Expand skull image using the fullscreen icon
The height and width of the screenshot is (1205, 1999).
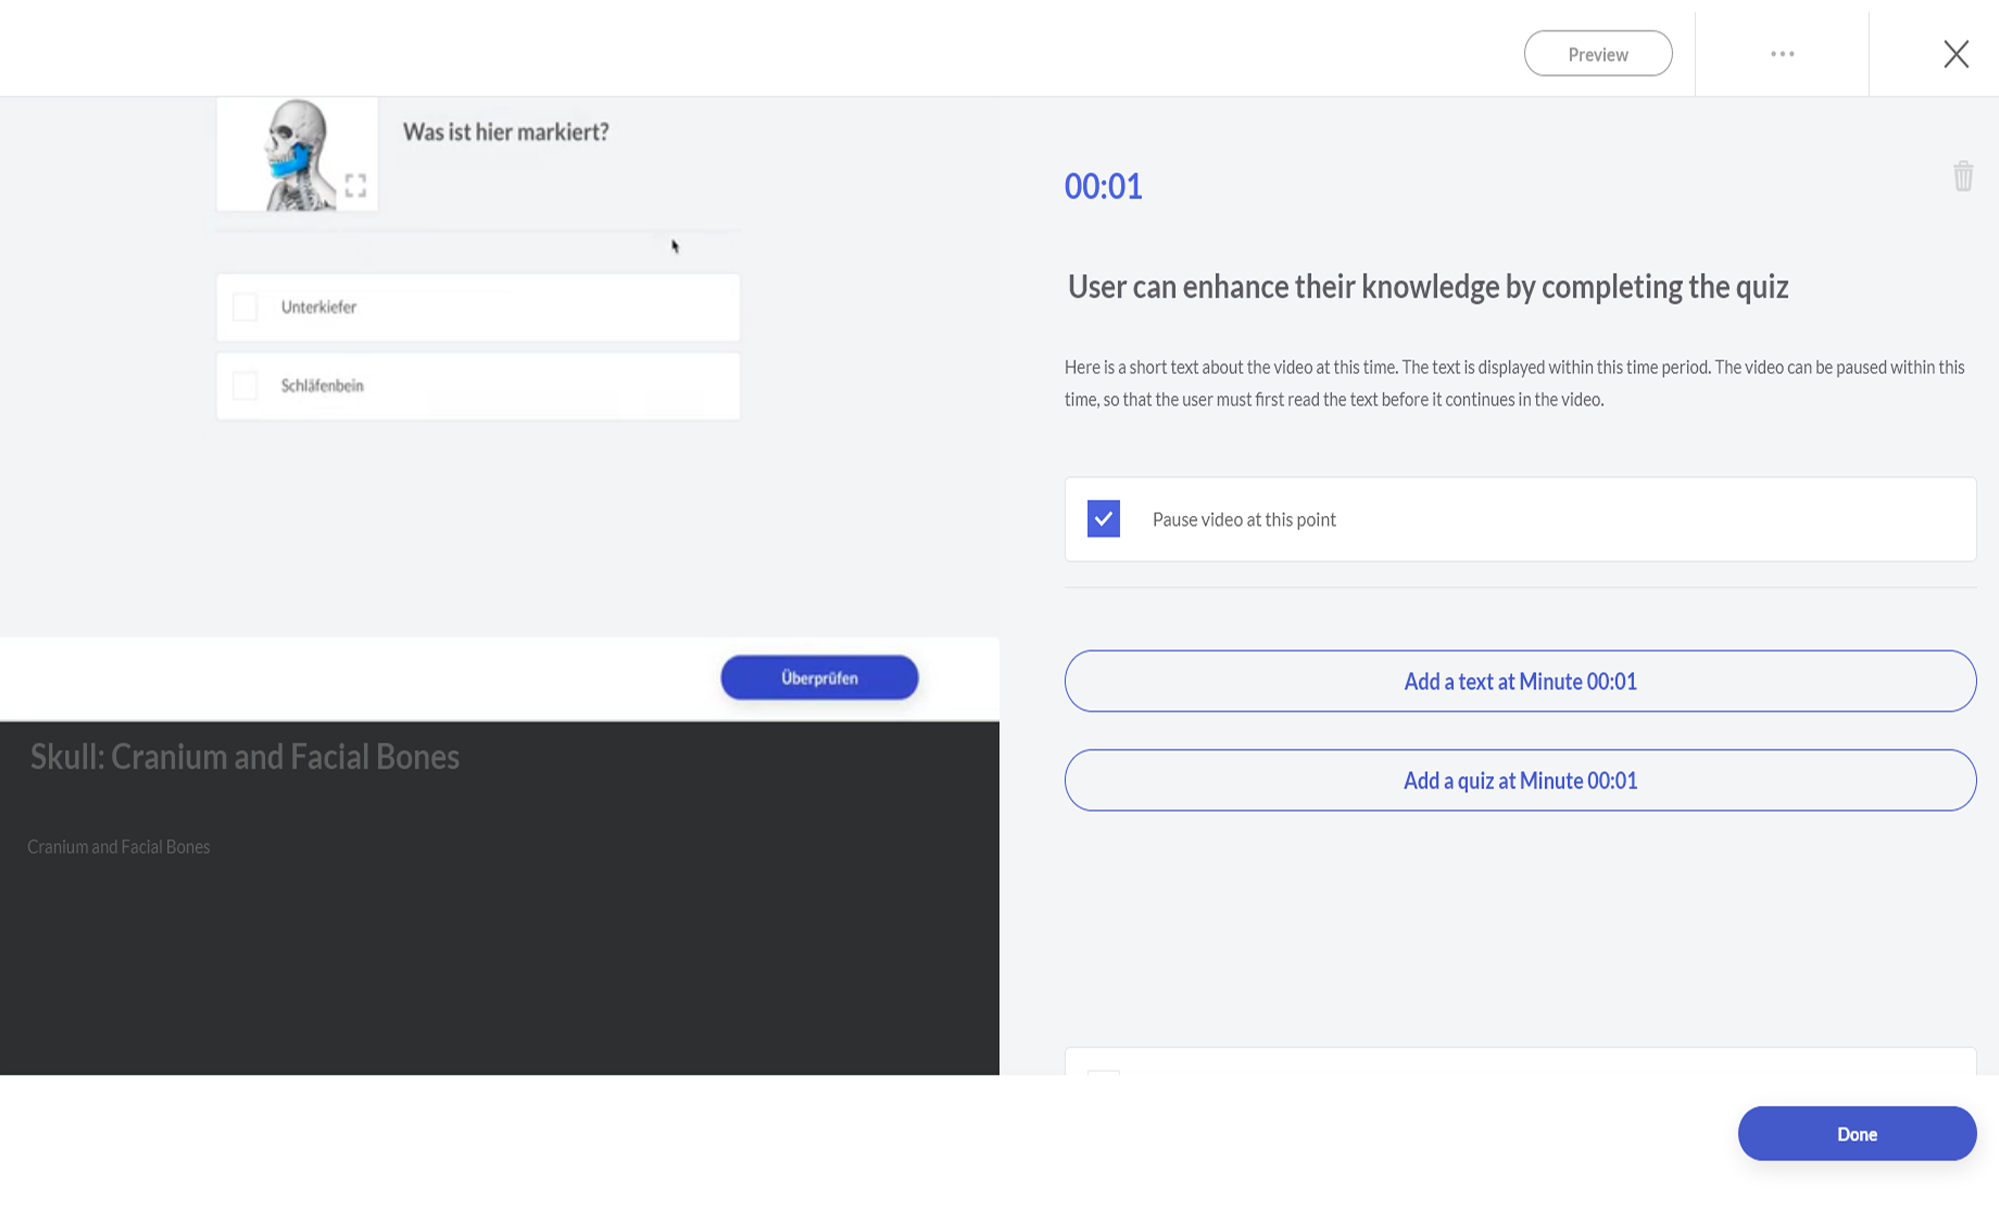(355, 185)
